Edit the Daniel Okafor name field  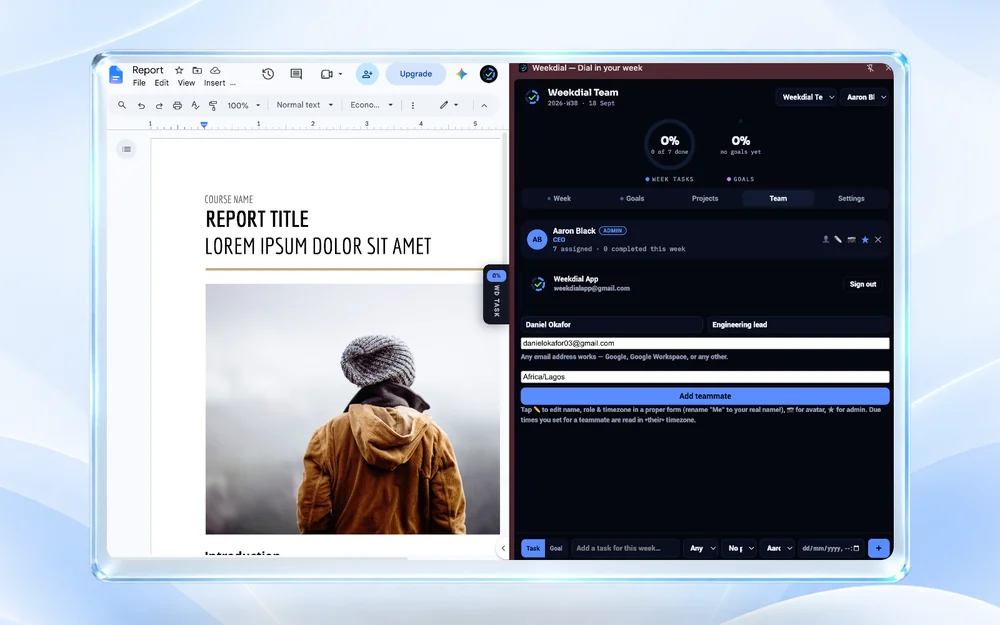pyautogui.click(x=611, y=325)
